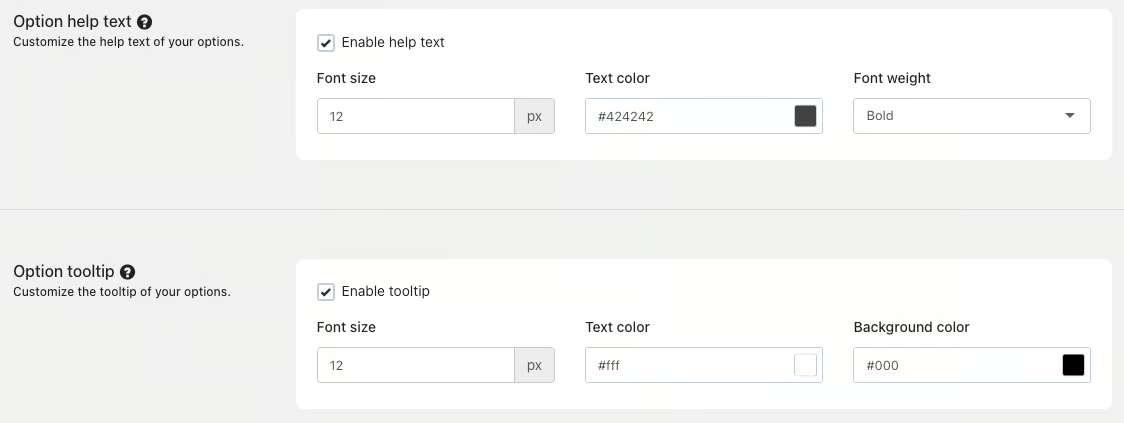Click the Option help text heading
The height and width of the screenshot is (423, 1124).
[72, 22]
